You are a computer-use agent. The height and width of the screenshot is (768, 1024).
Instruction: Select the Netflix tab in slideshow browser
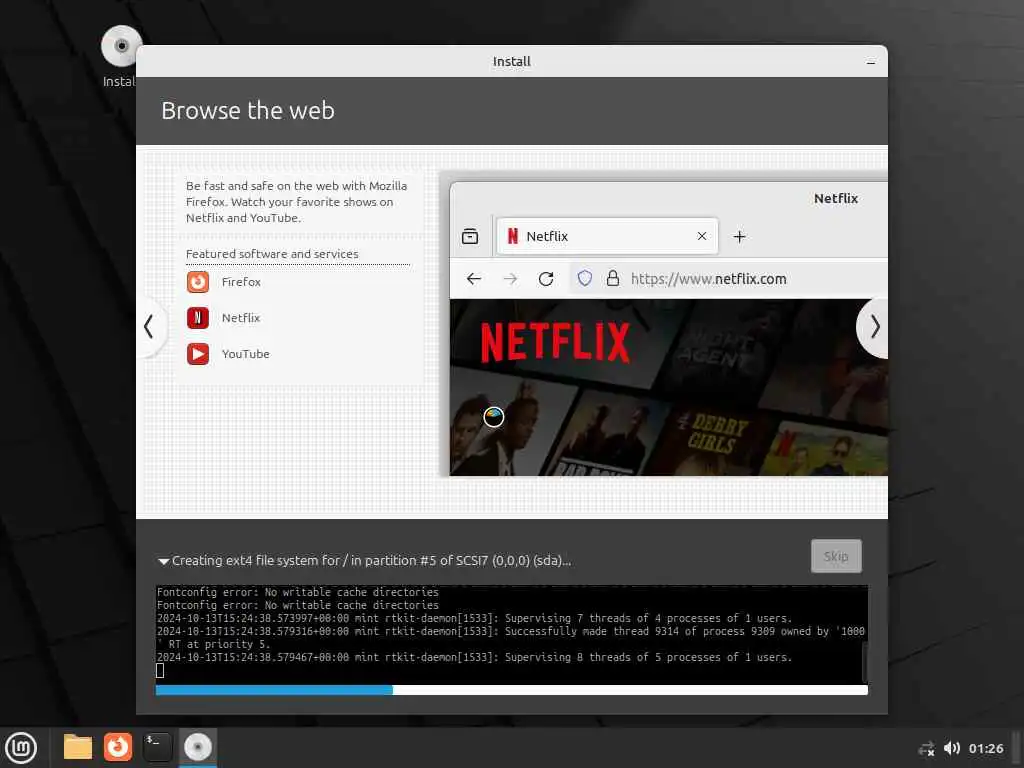(607, 236)
